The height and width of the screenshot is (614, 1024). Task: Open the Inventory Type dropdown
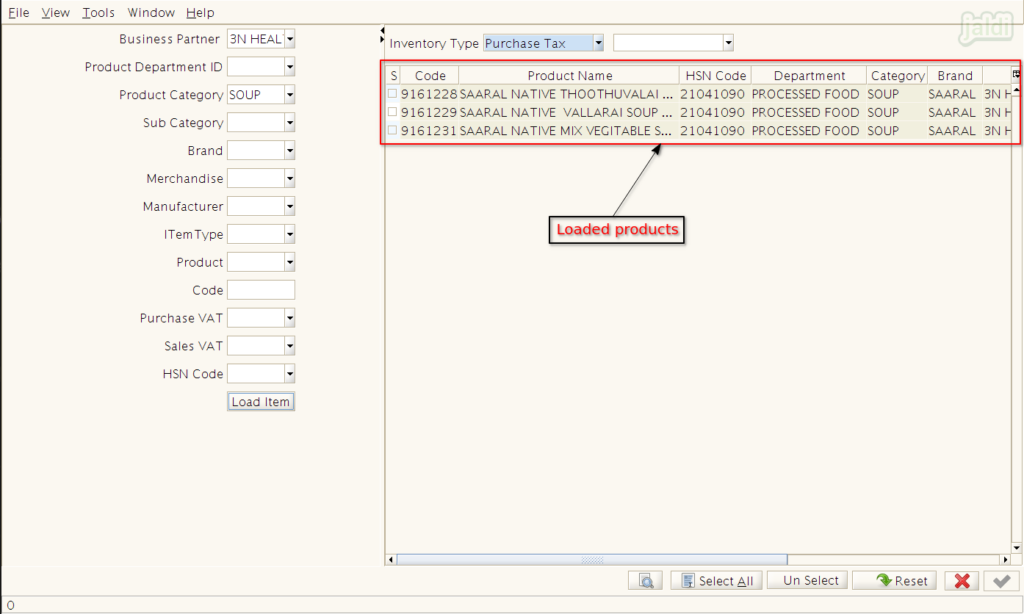click(x=598, y=43)
